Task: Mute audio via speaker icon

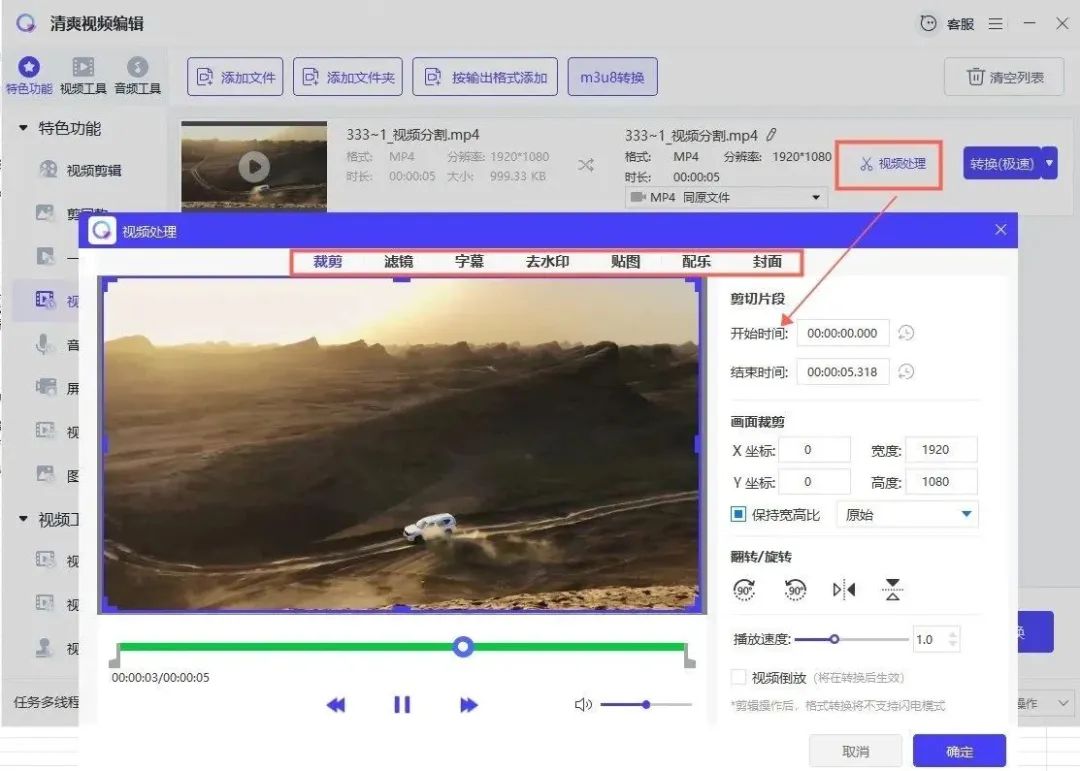Action: pyautogui.click(x=584, y=705)
